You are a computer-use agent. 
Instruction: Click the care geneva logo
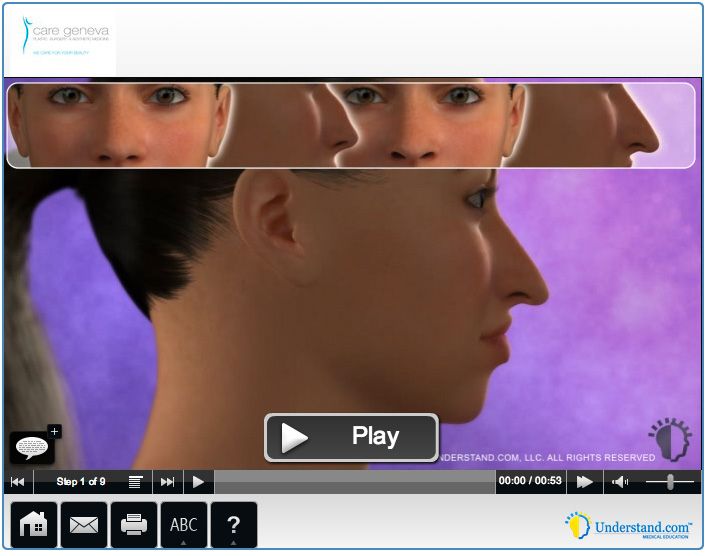63,37
